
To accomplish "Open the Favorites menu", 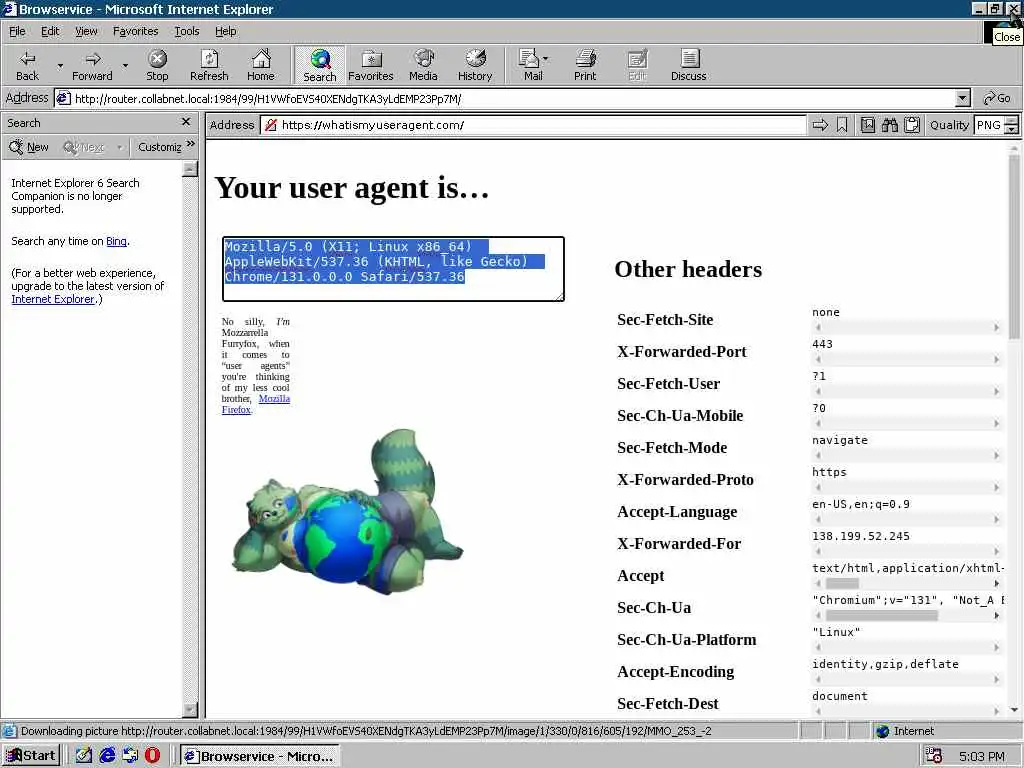I will tap(135, 31).
